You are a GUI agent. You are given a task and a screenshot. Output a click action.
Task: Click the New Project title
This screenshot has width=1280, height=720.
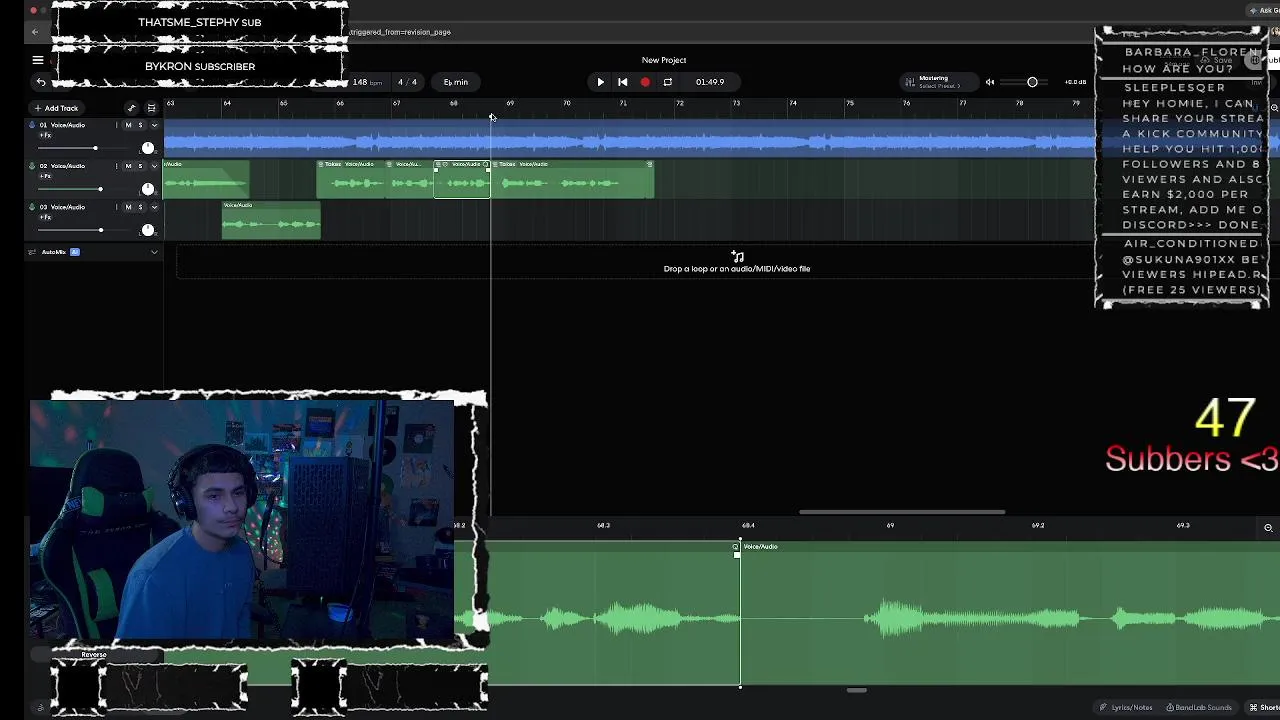click(664, 60)
